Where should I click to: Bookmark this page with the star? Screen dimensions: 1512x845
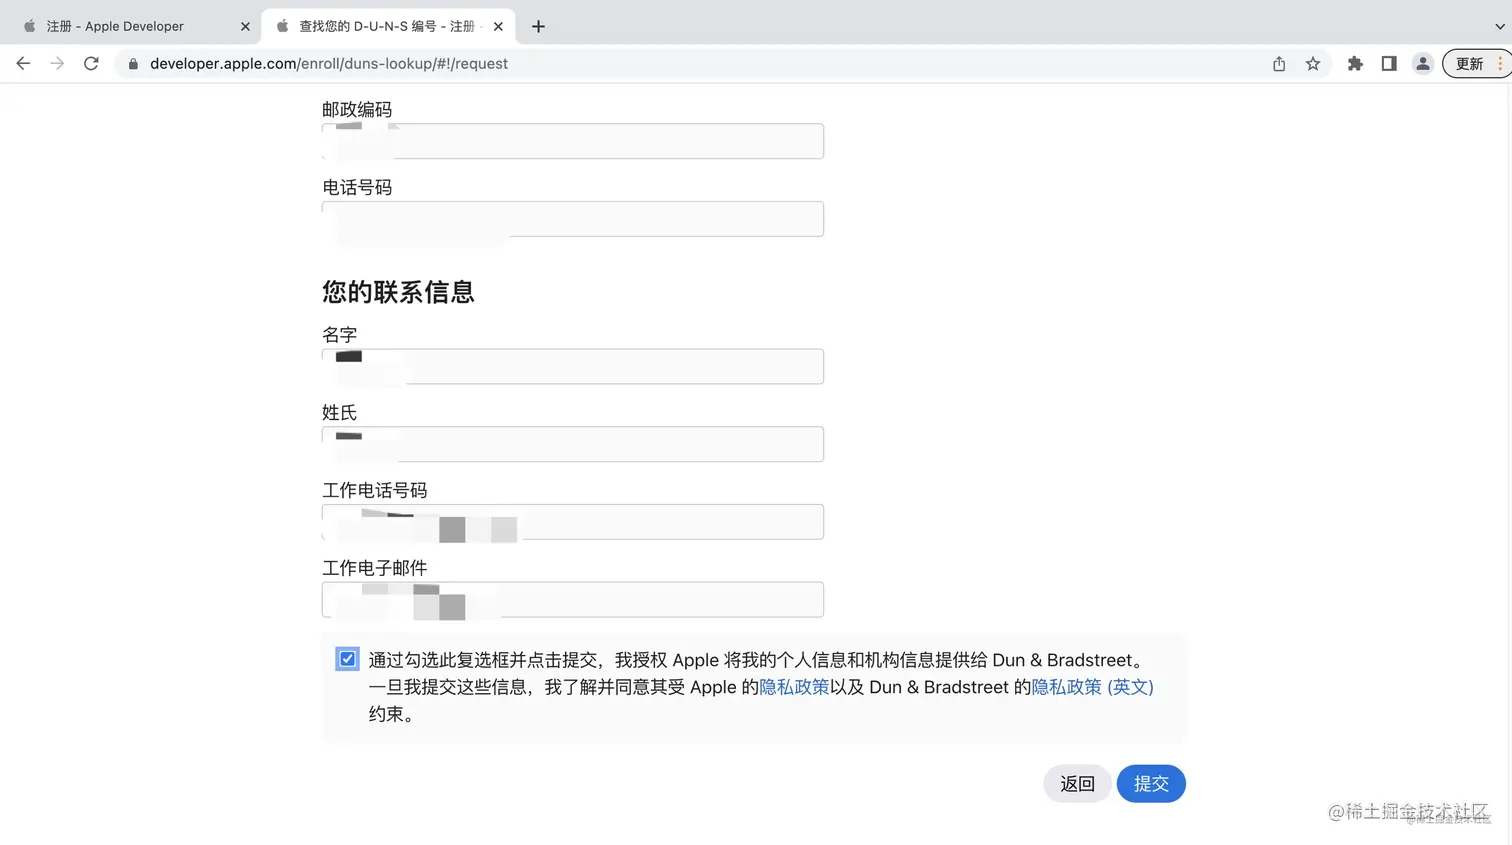(1313, 64)
